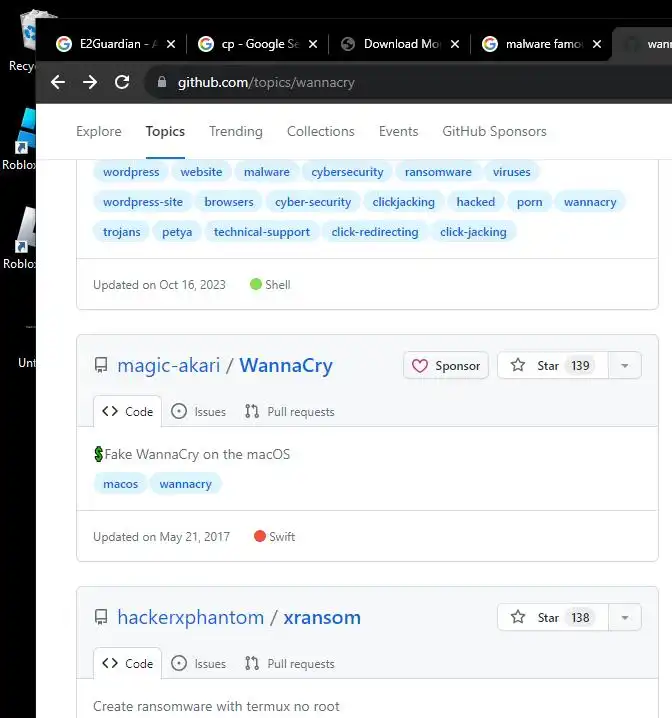Click the repository icon beside magic-akari

(x=101, y=365)
